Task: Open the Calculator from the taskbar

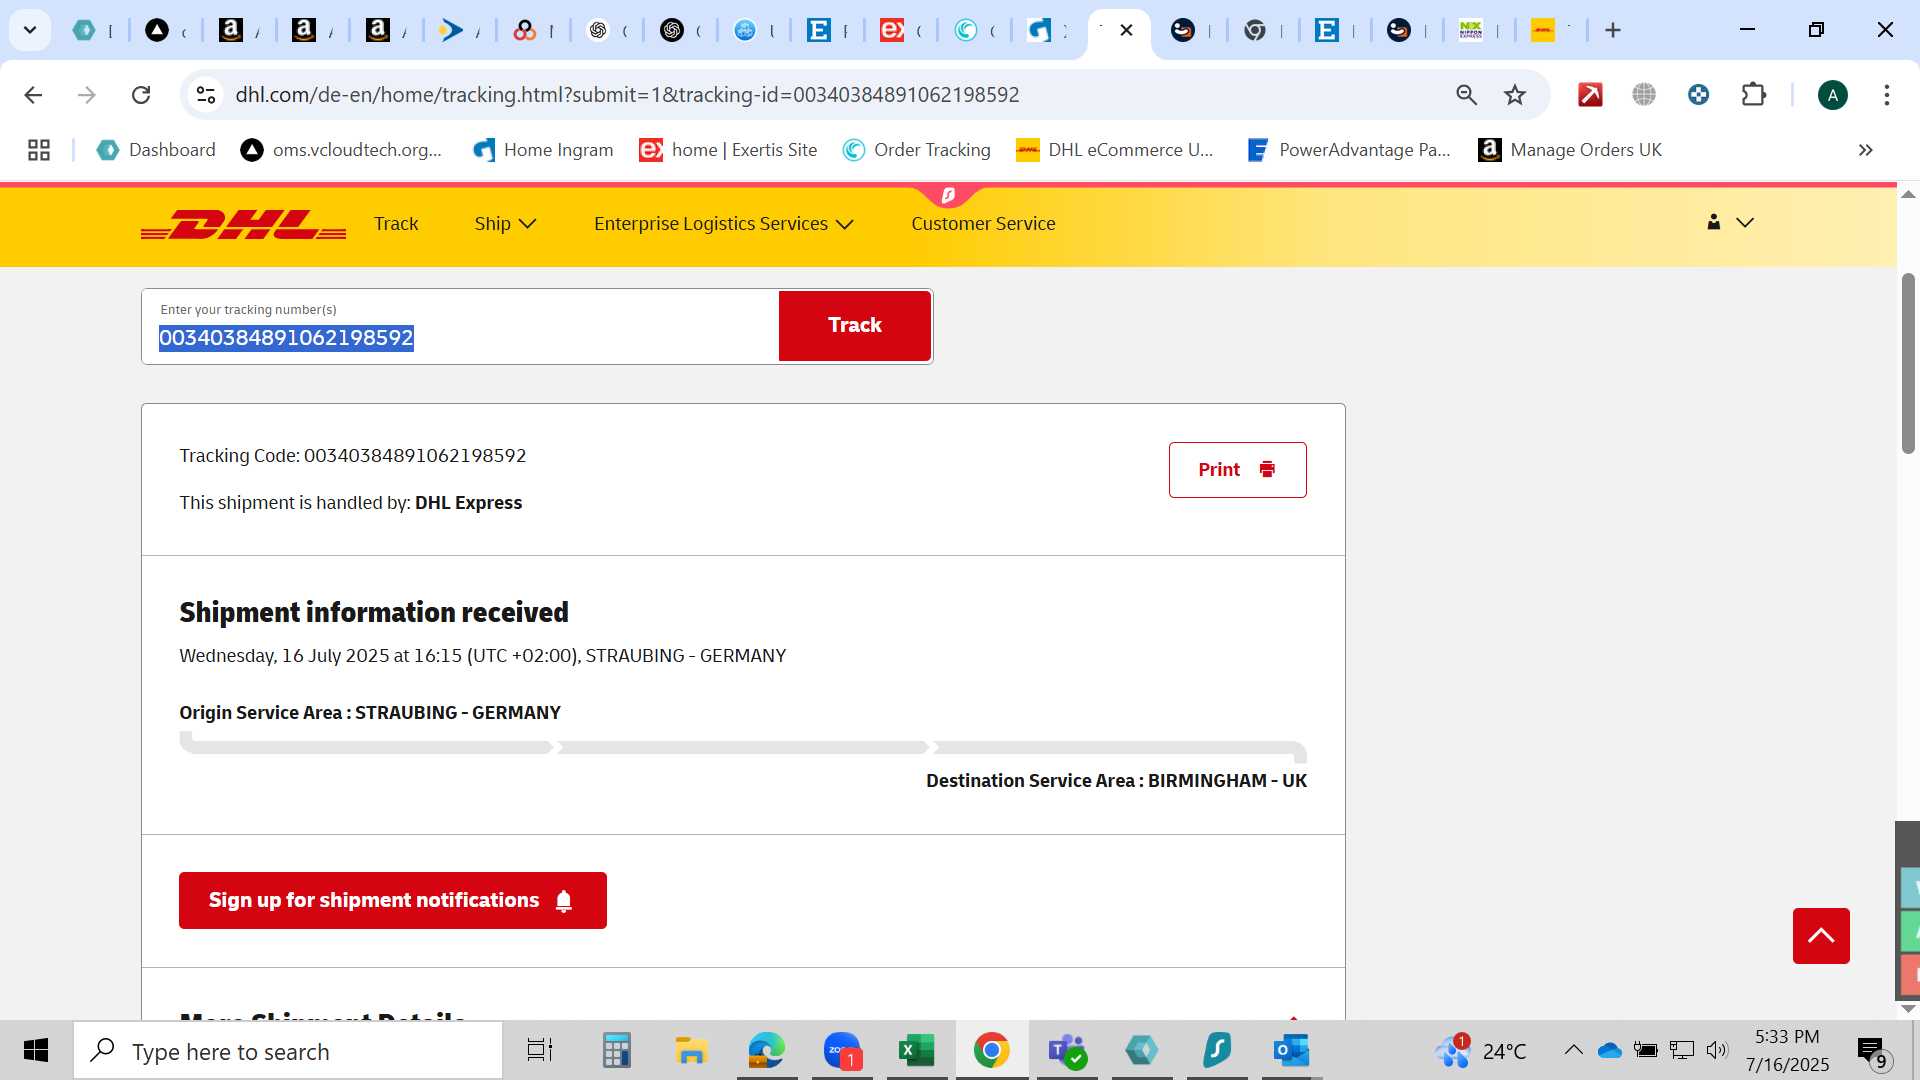Action: (x=616, y=1051)
